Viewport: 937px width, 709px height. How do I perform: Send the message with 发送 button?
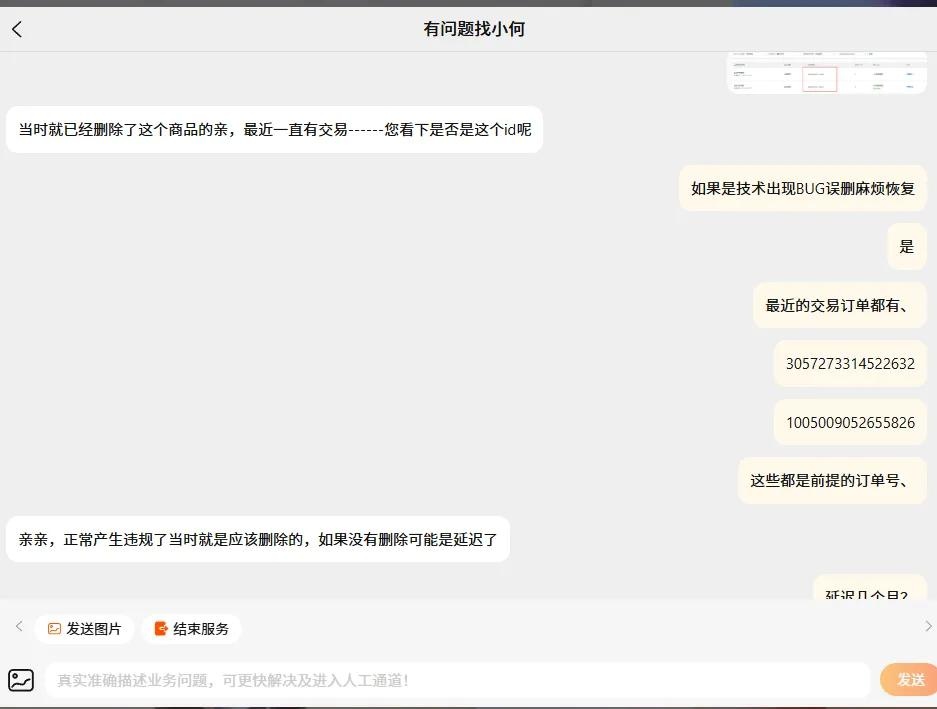(908, 680)
